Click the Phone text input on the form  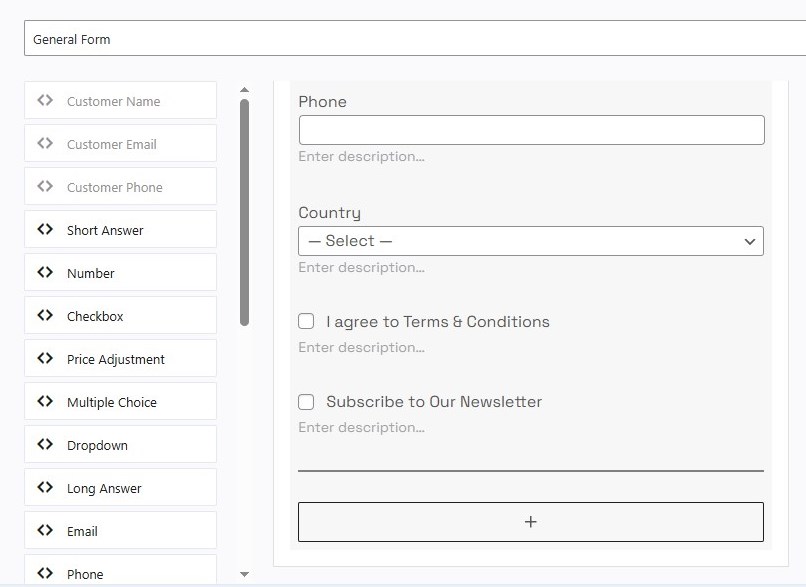530,129
